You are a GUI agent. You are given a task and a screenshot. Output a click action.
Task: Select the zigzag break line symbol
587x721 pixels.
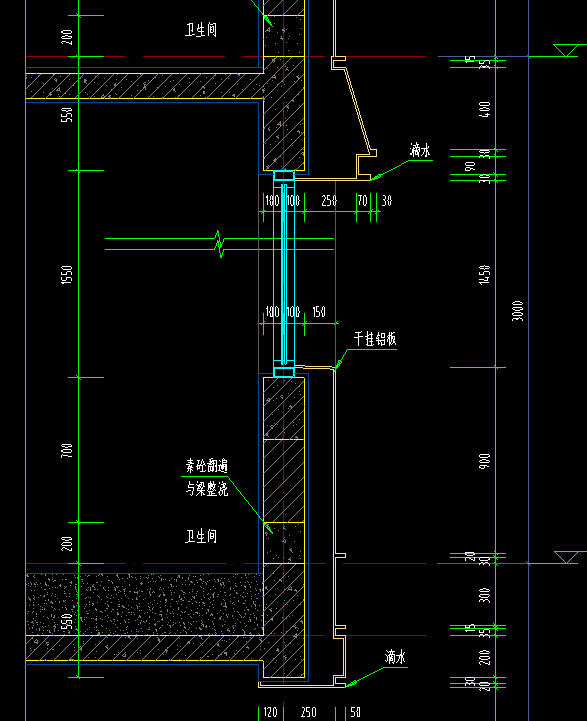(x=219, y=244)
